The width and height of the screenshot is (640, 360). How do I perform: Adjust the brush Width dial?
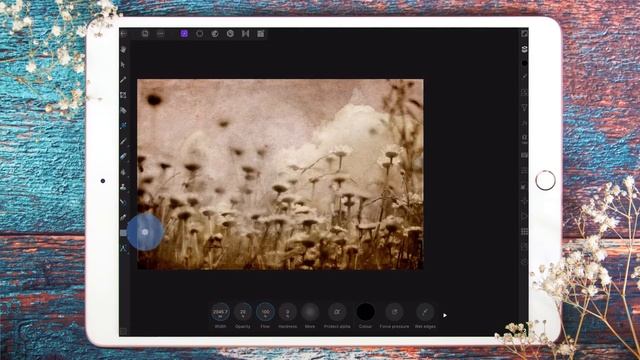(220, 312)
